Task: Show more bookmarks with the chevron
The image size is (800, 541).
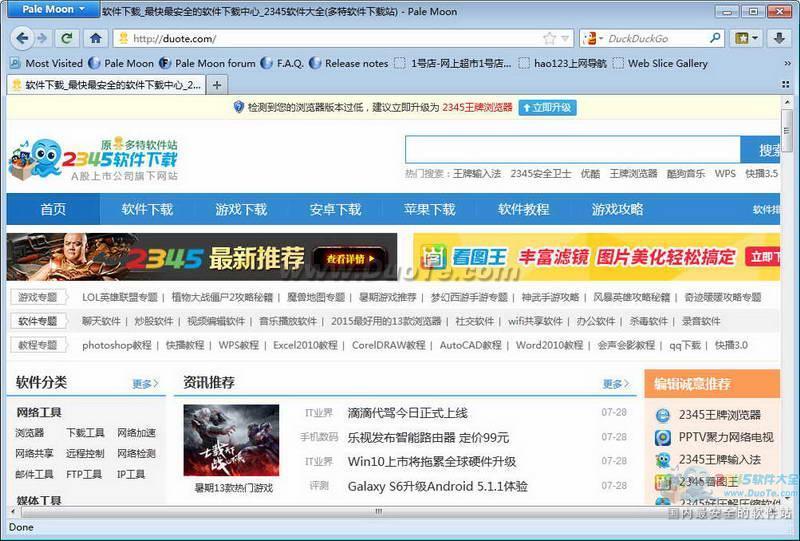Action: click(x=787, y=63)
